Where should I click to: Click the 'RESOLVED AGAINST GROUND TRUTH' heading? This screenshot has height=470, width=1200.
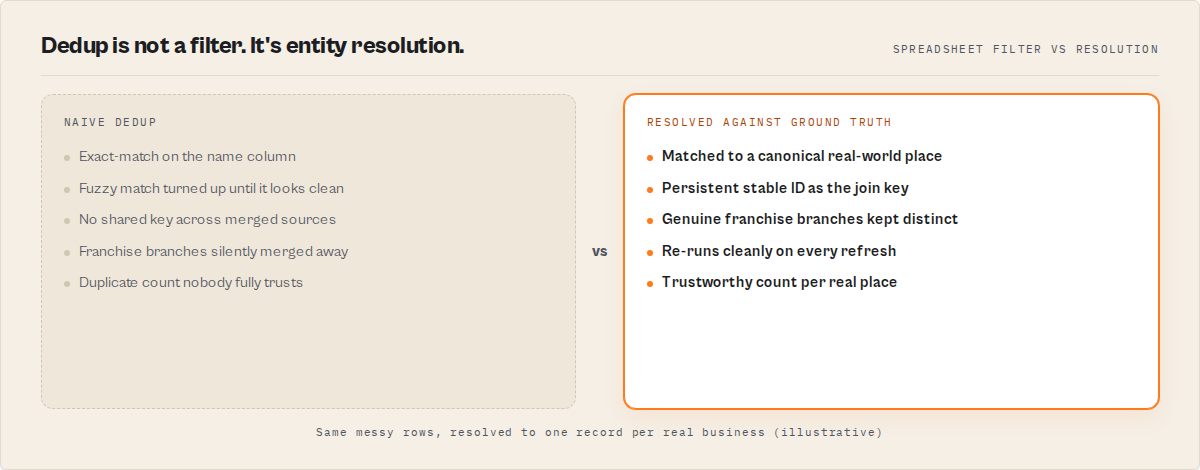[769, 122]
